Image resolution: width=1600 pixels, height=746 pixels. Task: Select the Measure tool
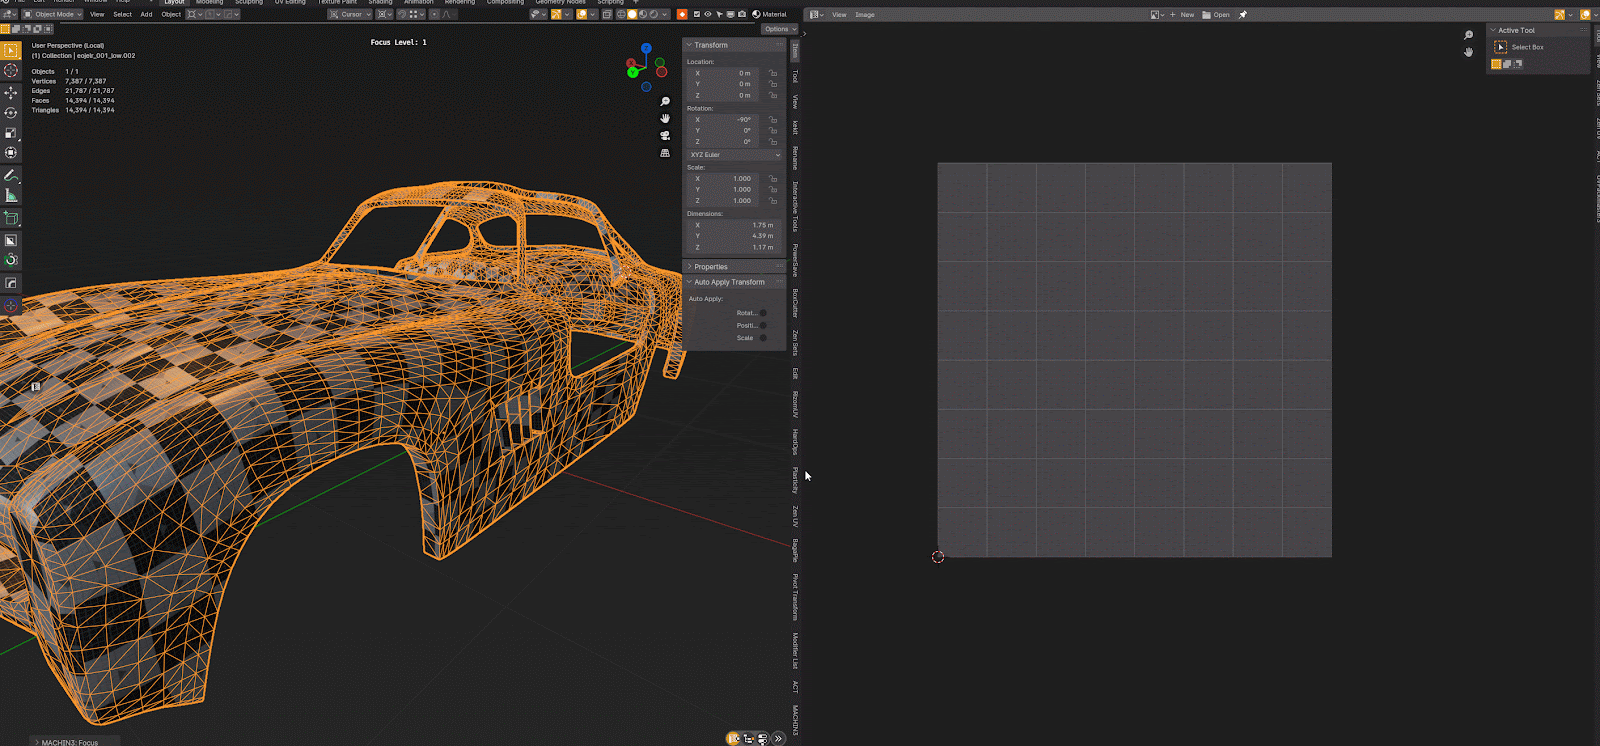click(x=11, y=196)
